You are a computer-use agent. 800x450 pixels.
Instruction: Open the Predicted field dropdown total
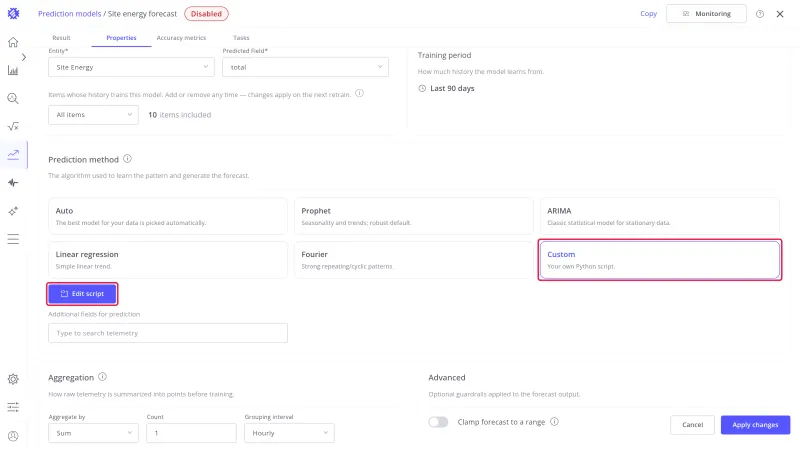[x=306, y=67]
